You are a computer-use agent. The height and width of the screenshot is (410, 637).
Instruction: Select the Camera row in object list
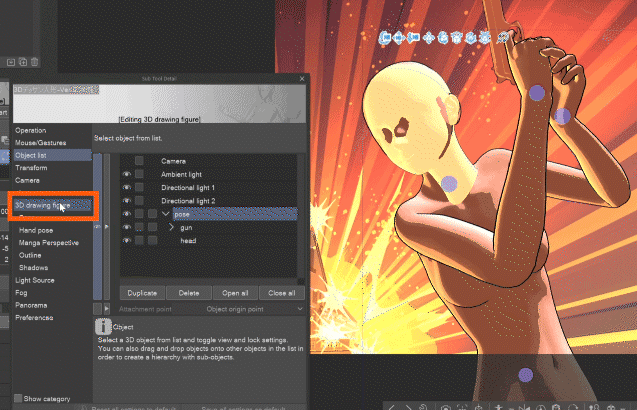coord(208,161)
